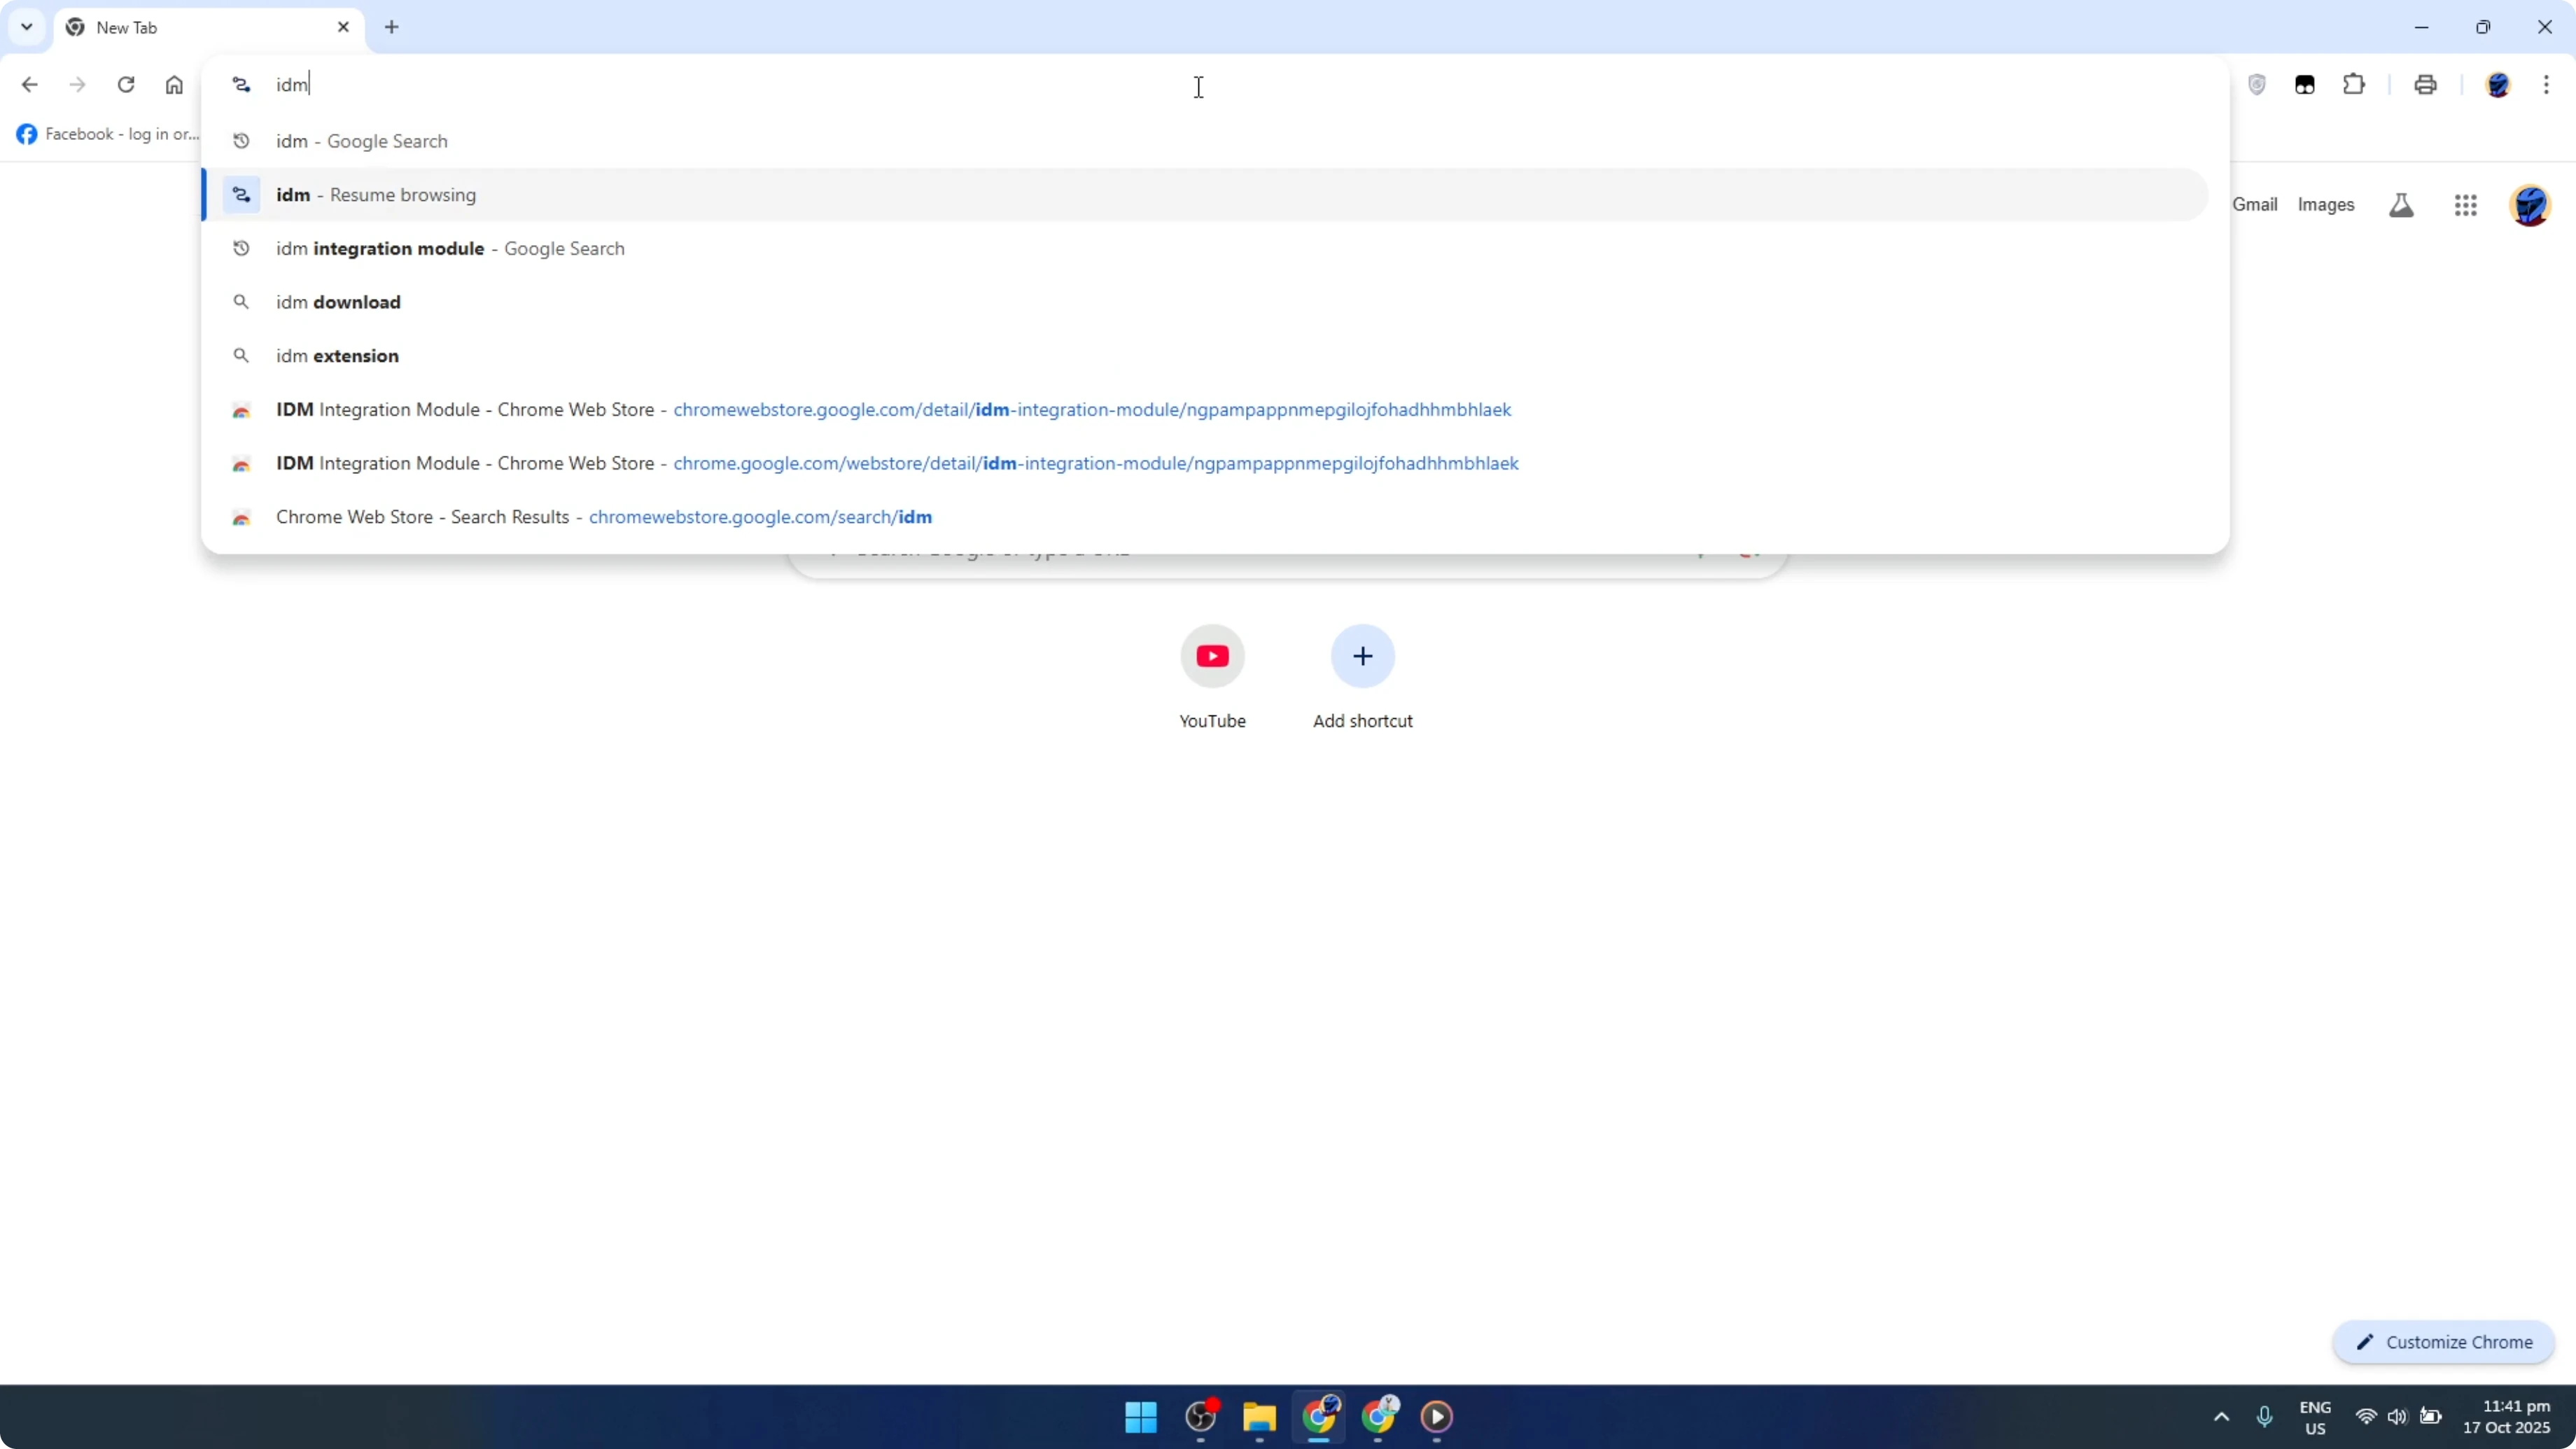
Task: Open Chrome's three-dot options menu
Action: (x=2549, y=85)
